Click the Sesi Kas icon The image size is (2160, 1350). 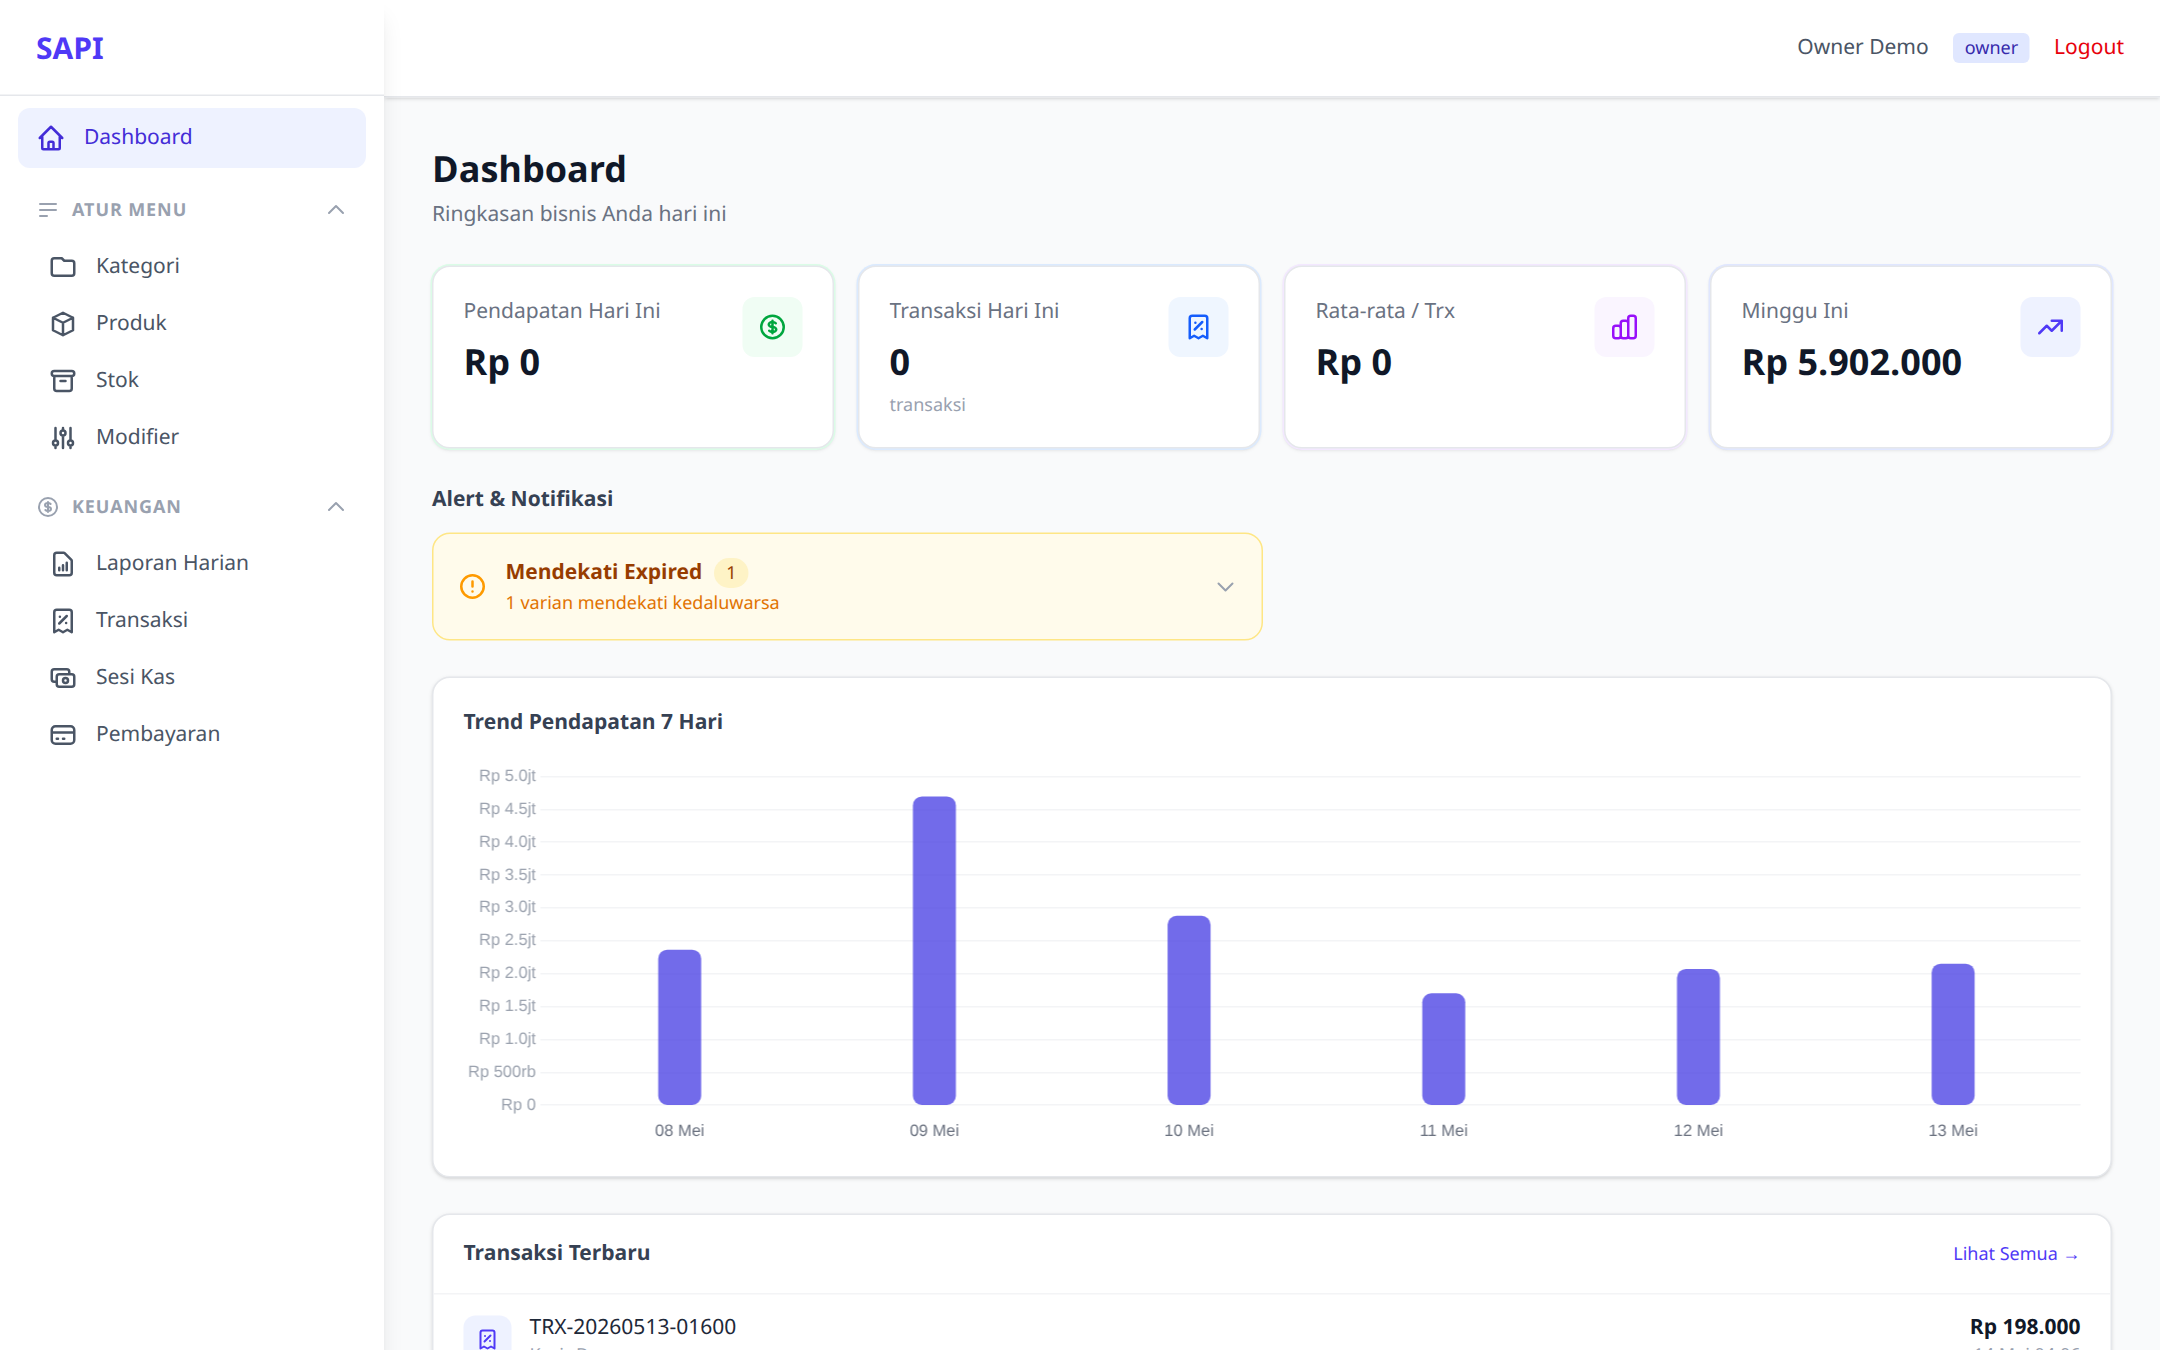pyautogui.click(x=63, y=678)
